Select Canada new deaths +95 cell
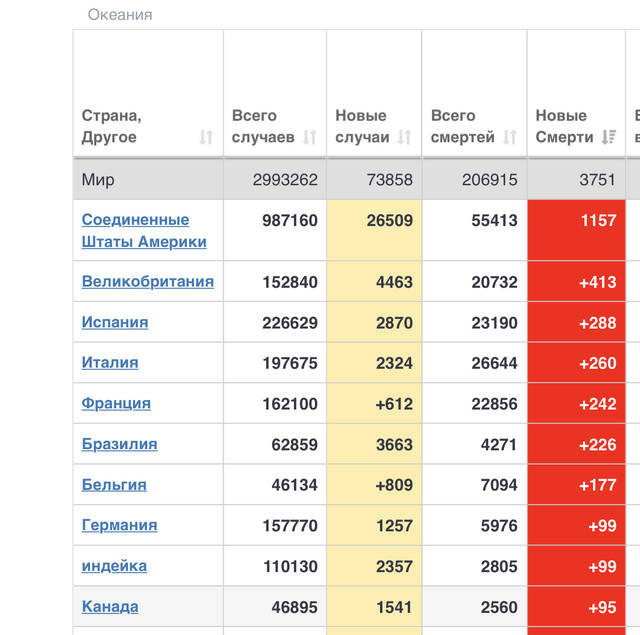Image resolution: width=640 pixels, height=635 pixels. (576, 607)
